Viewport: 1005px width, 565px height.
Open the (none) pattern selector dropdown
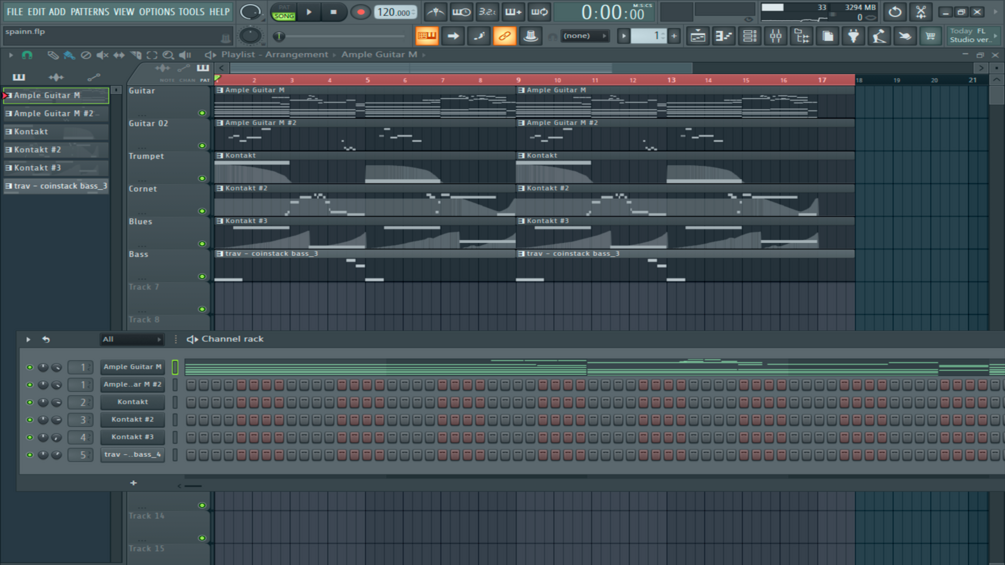[585, 36]
